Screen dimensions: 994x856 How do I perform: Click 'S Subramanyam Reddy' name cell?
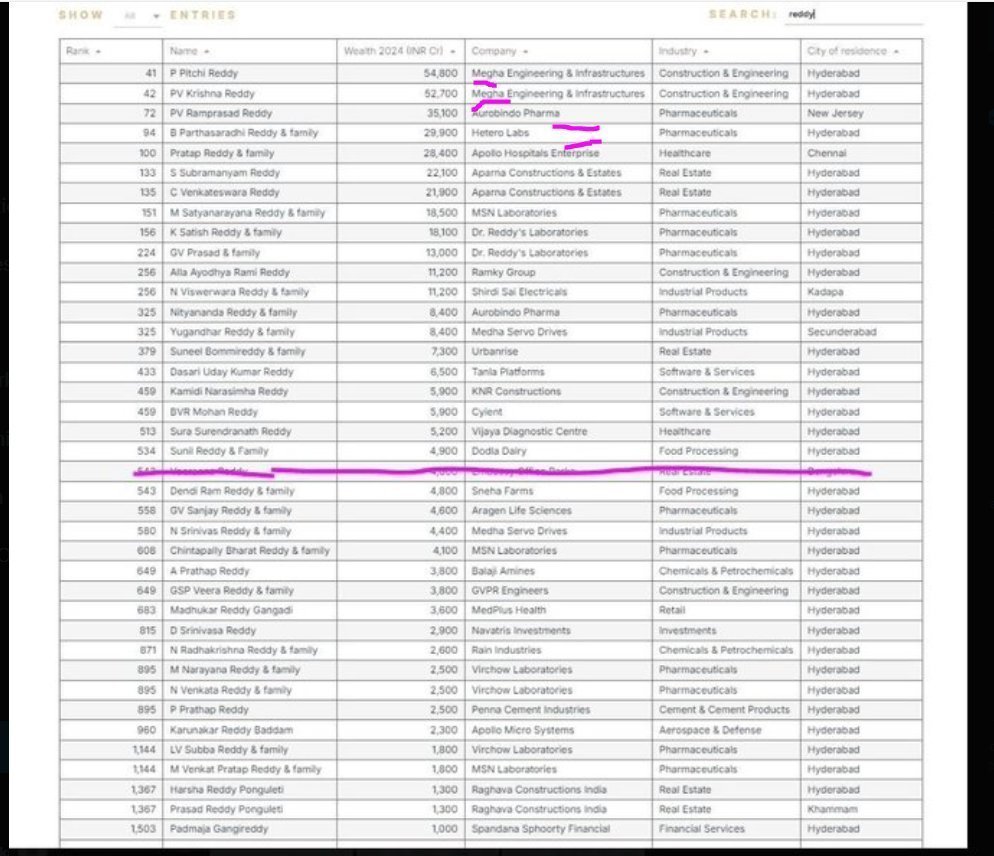coord(249,173)
